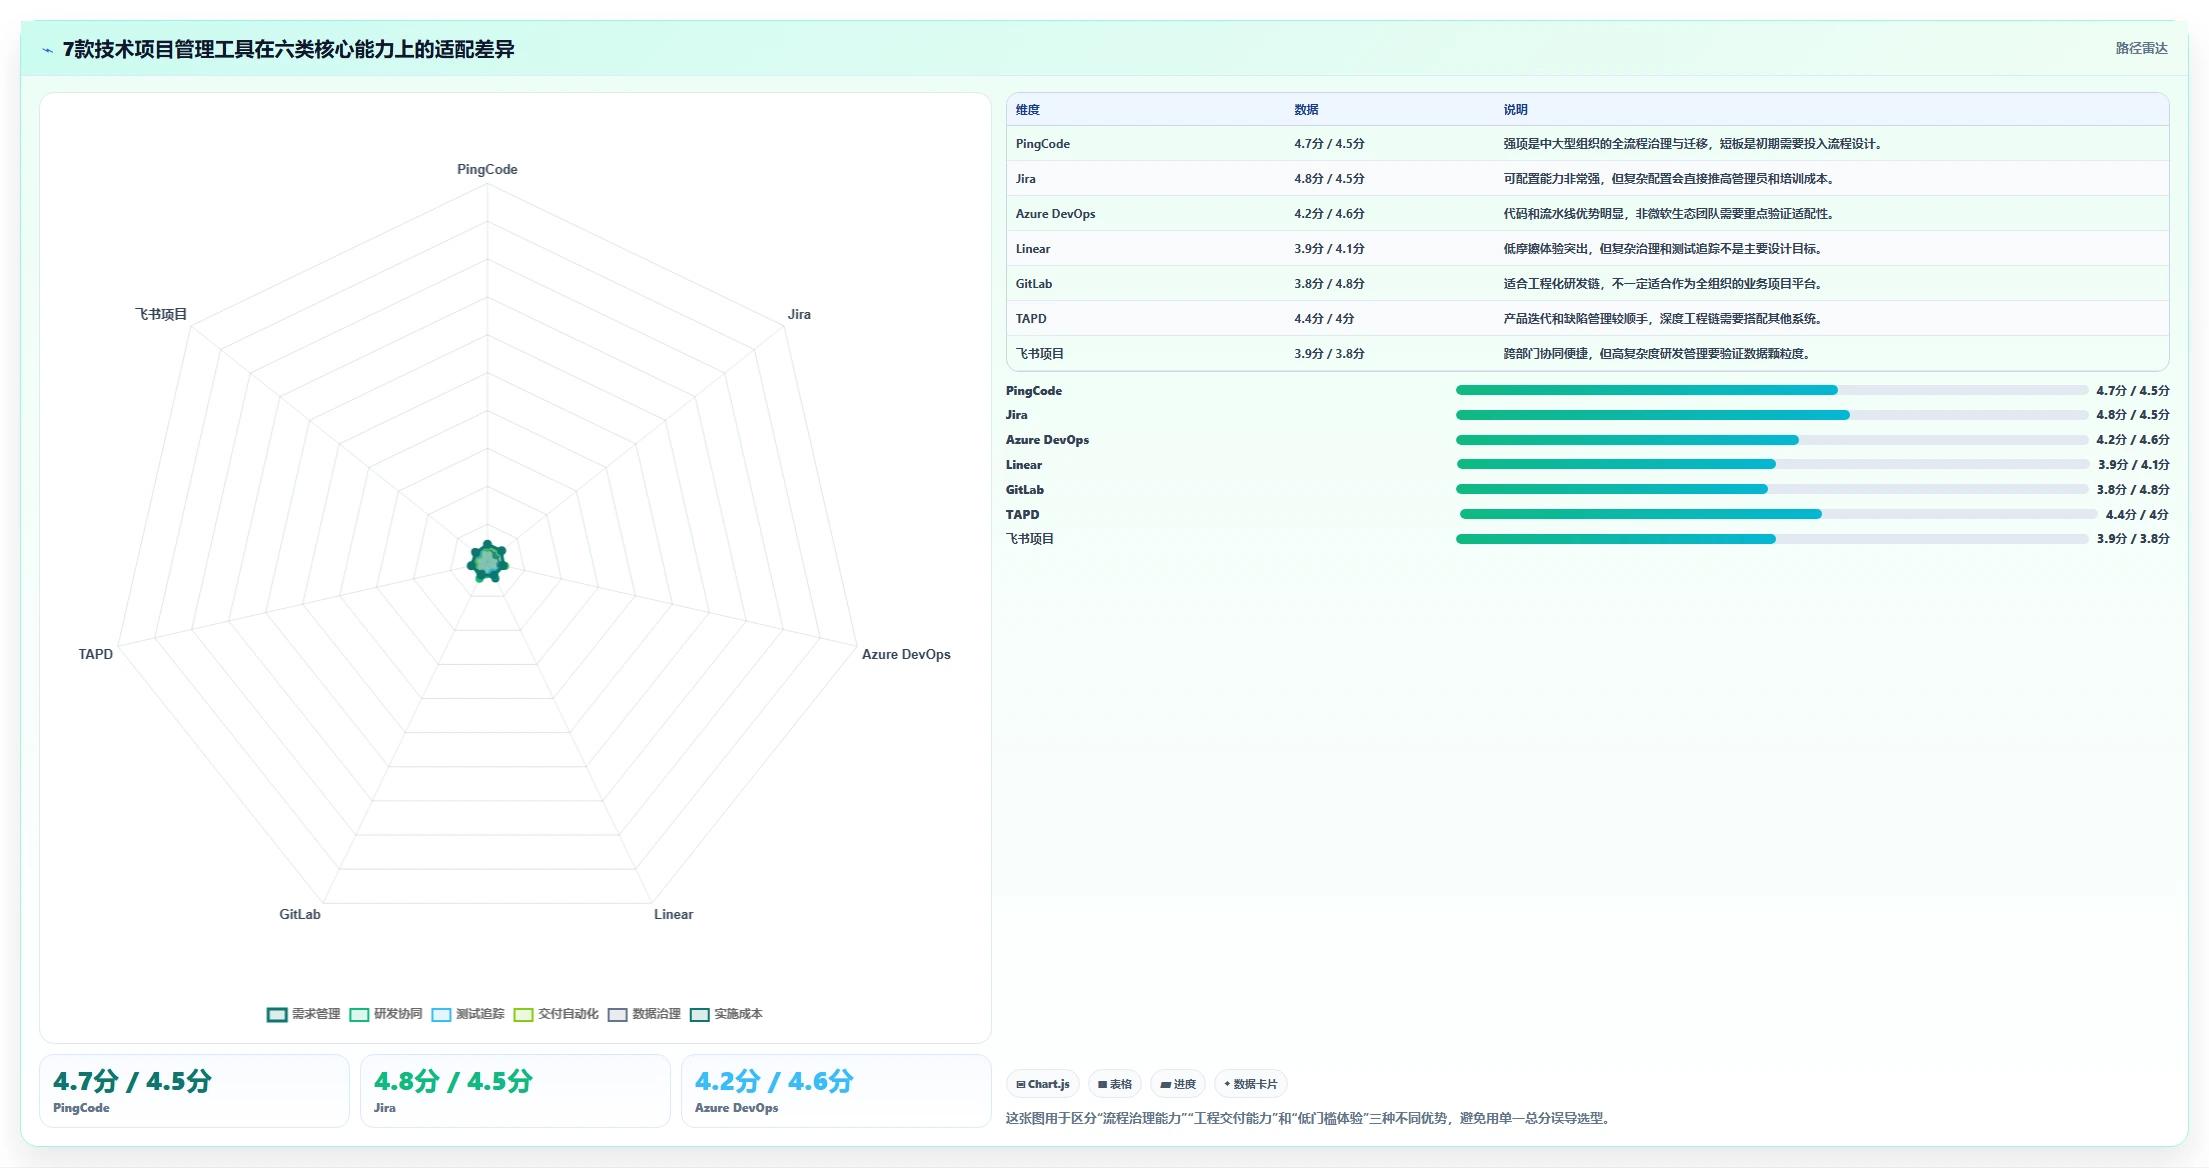Click the 路径雷达 label in the header
The image size is (2209, 1168).
click(2141, 48)
